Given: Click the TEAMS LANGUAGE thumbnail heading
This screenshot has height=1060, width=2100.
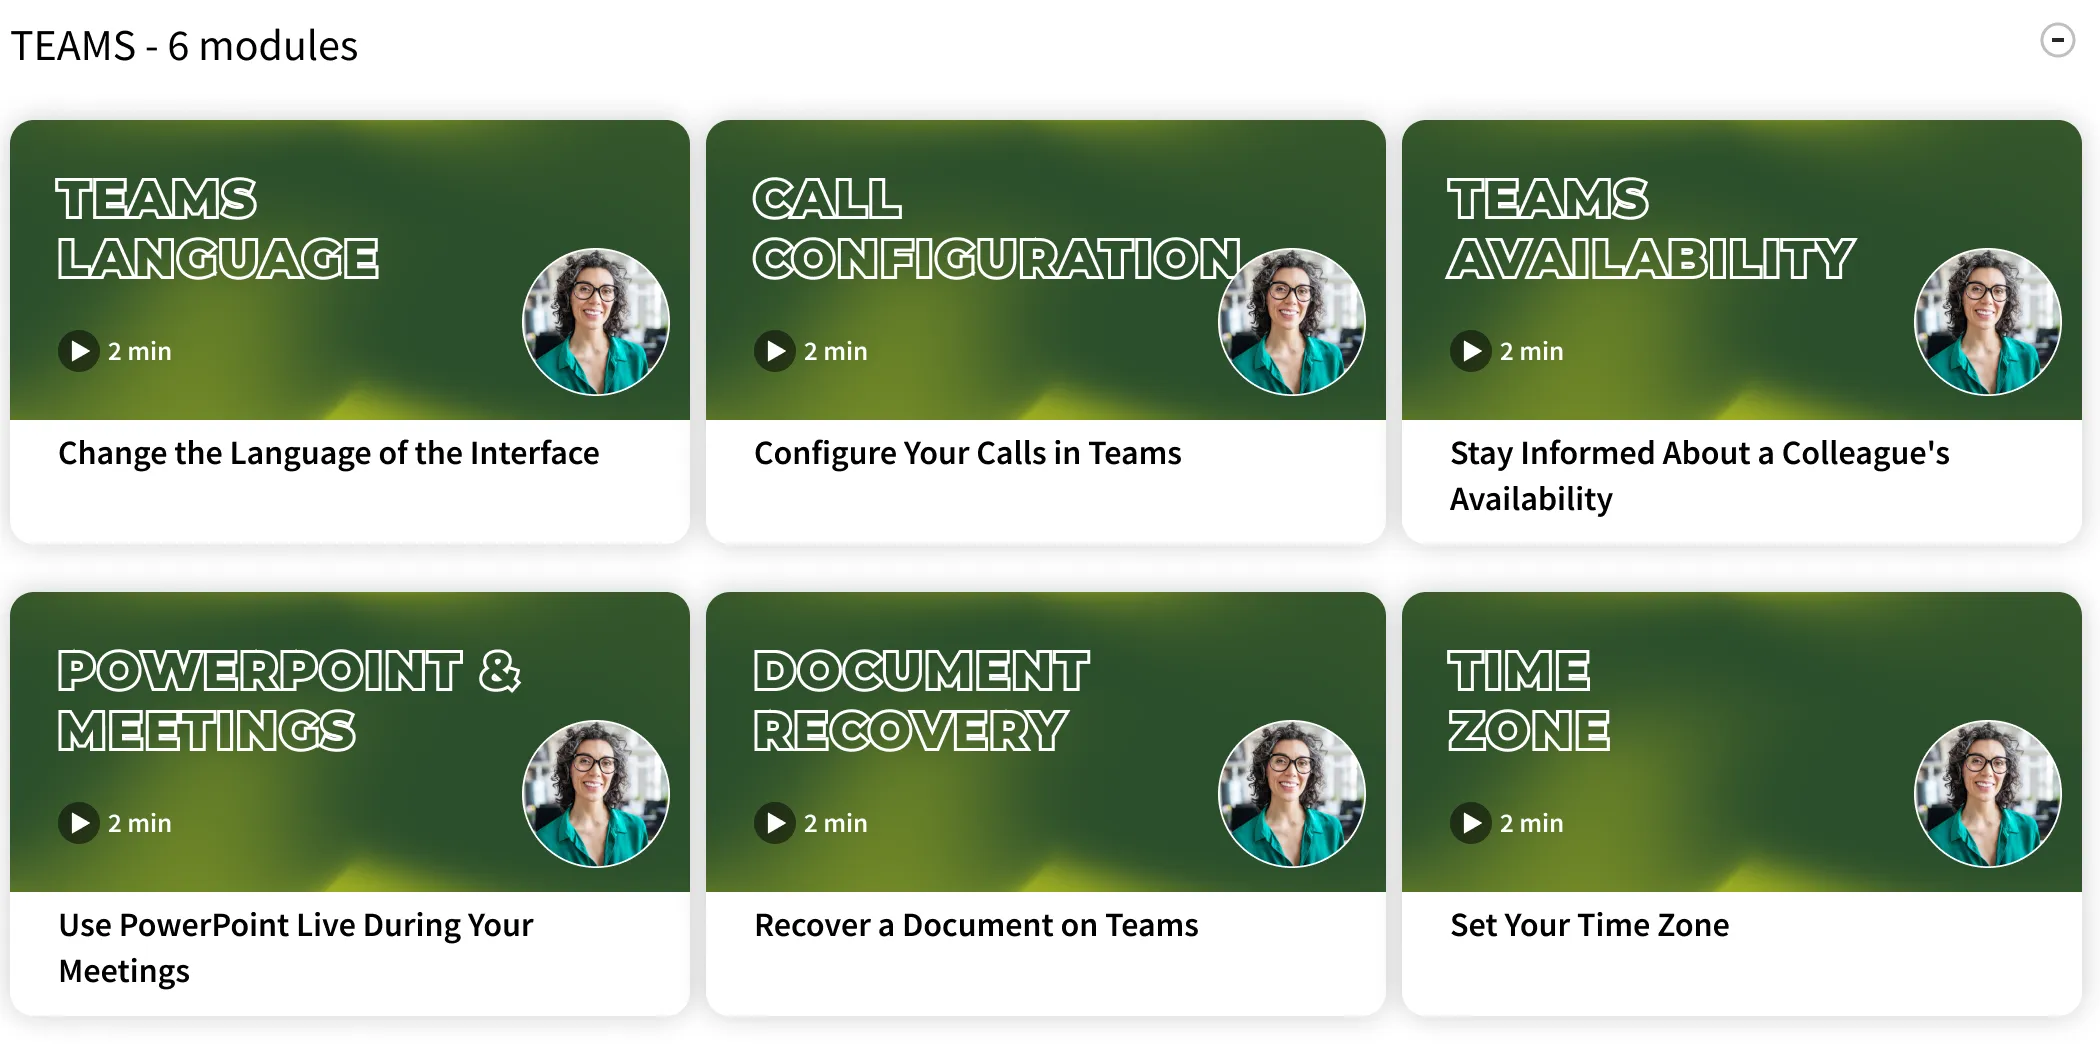Looking at the screenshot, I should (218, 229).
